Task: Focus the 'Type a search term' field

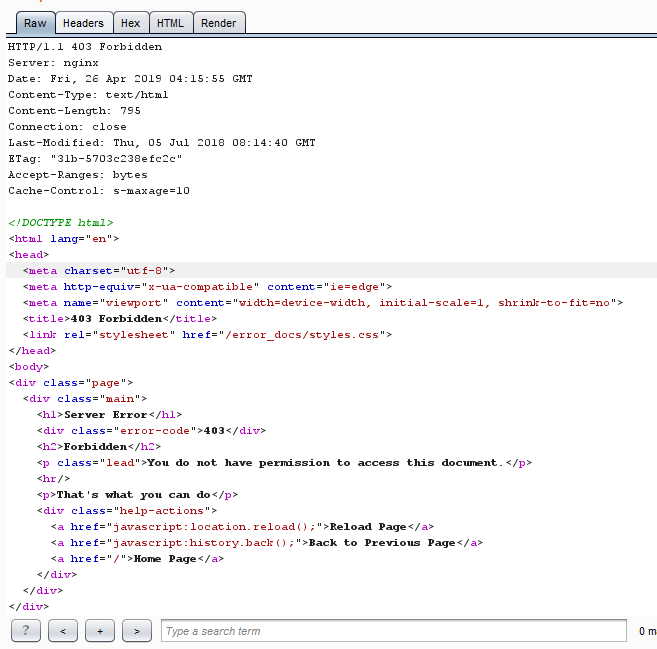Action: tap(394, 630)
